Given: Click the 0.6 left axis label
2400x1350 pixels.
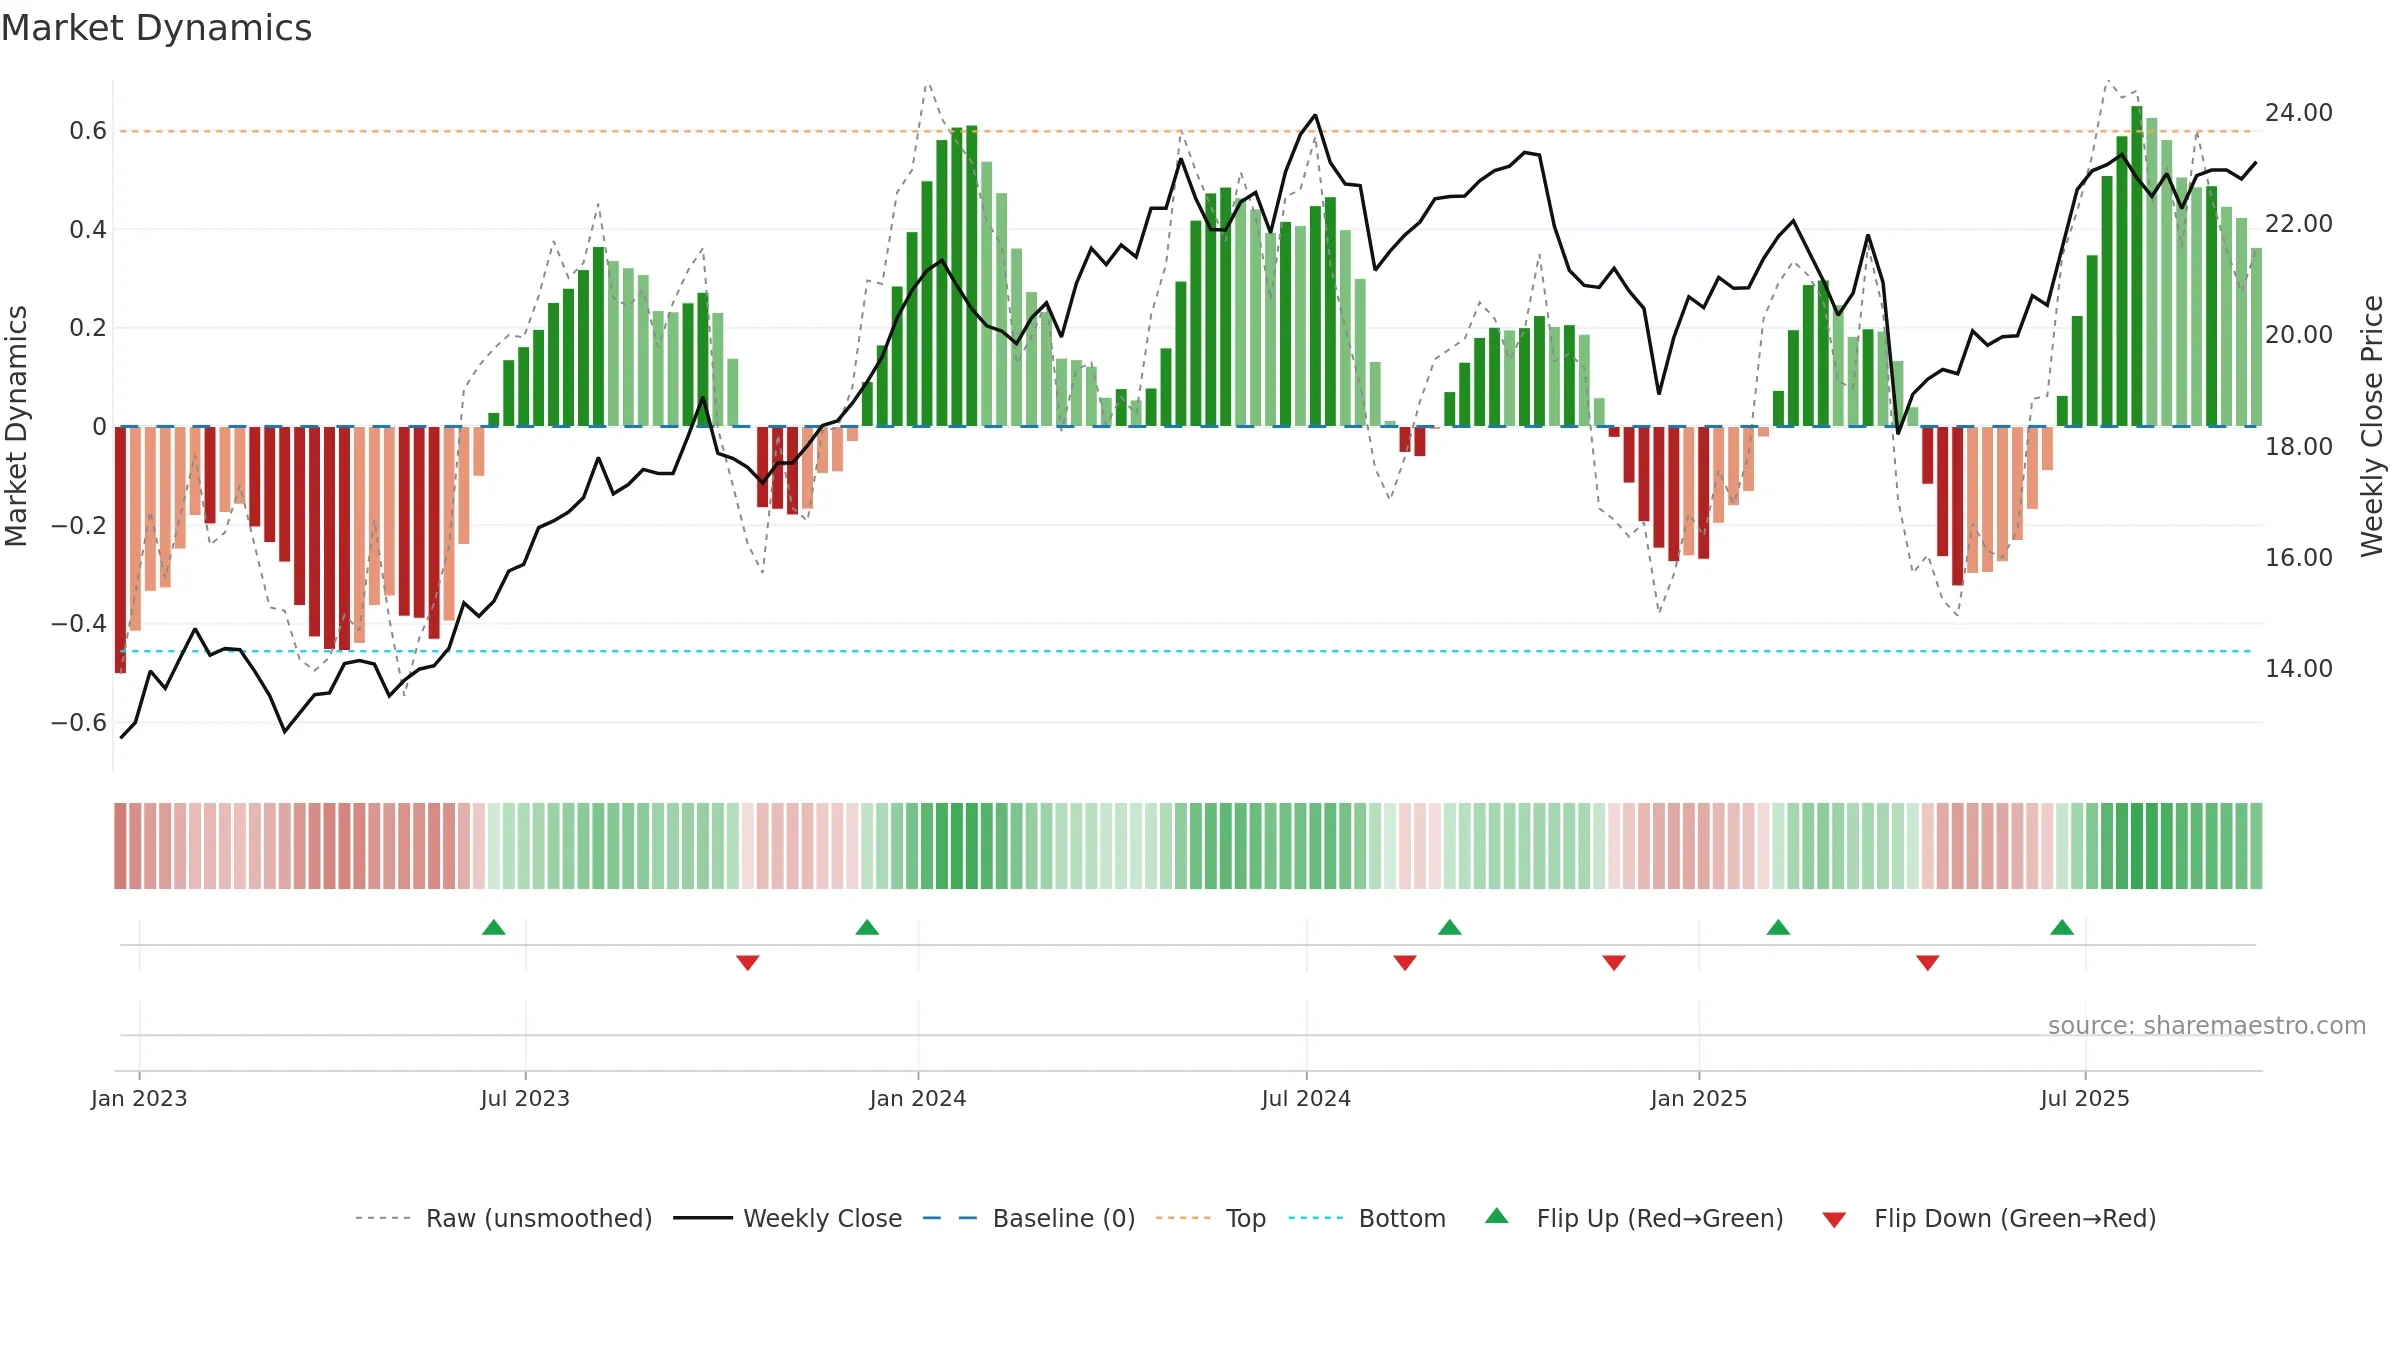Looking at the screenshot, I should [88, 131].
